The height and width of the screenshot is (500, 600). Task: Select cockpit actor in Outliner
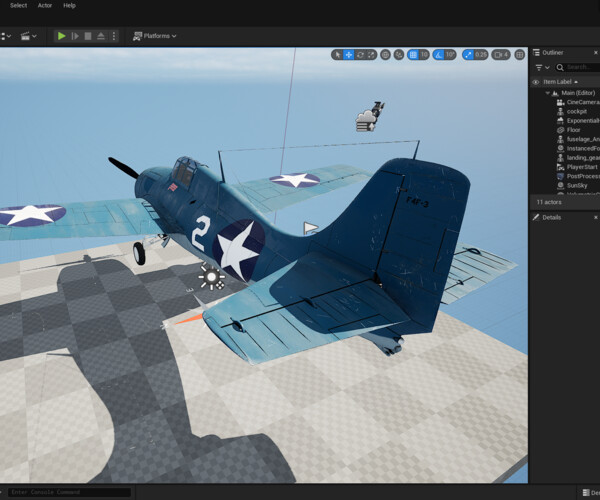pos(578,111)
